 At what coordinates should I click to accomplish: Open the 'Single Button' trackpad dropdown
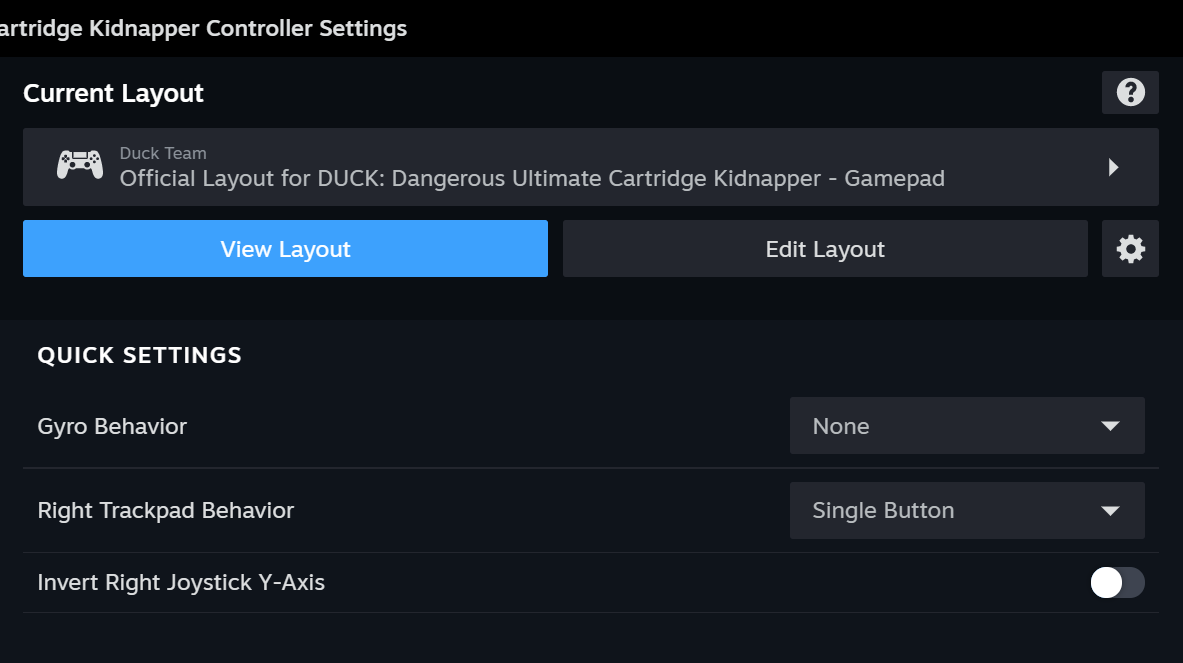(x=966, y=511)
